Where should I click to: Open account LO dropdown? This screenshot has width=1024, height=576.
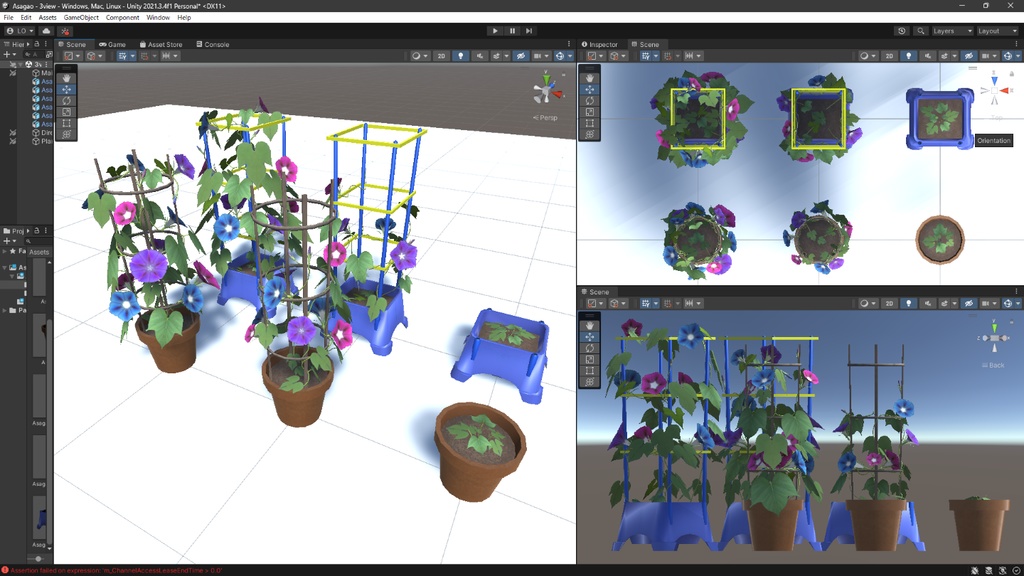pyautogui.click(x=20, y=31)
